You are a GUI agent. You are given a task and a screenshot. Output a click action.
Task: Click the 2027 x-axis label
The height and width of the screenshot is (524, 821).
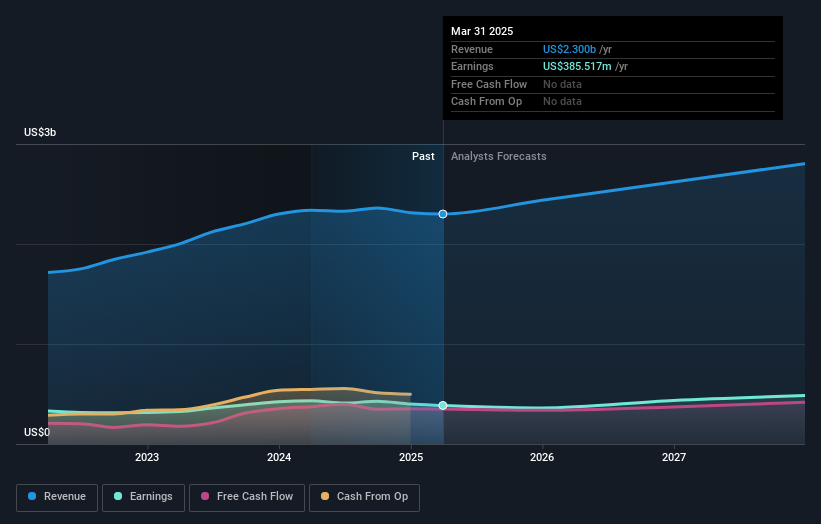674,458
